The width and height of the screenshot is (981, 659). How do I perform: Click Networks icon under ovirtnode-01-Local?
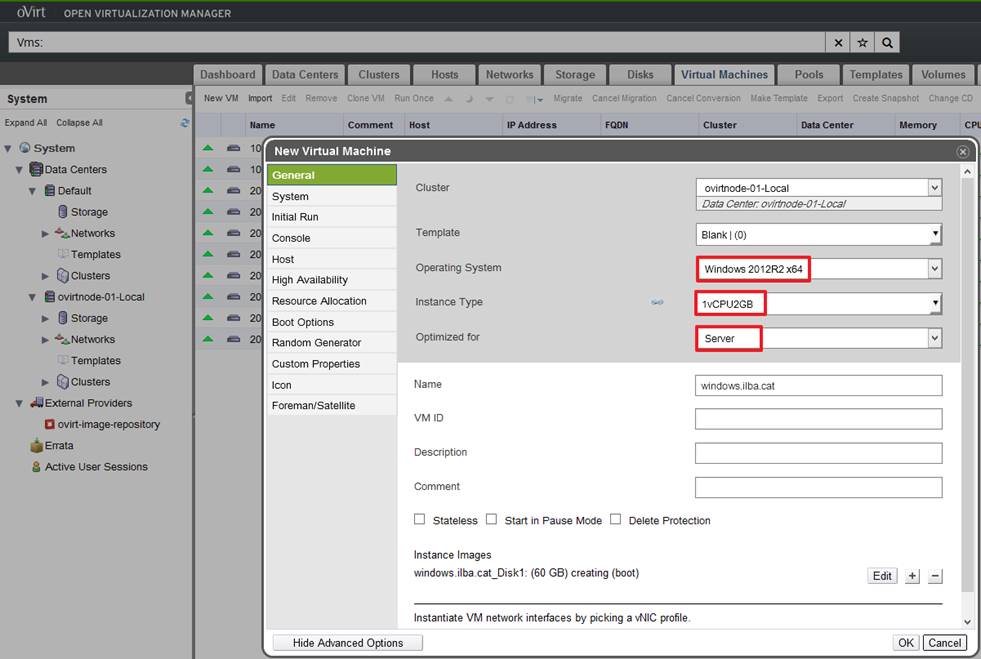(62, 339)
